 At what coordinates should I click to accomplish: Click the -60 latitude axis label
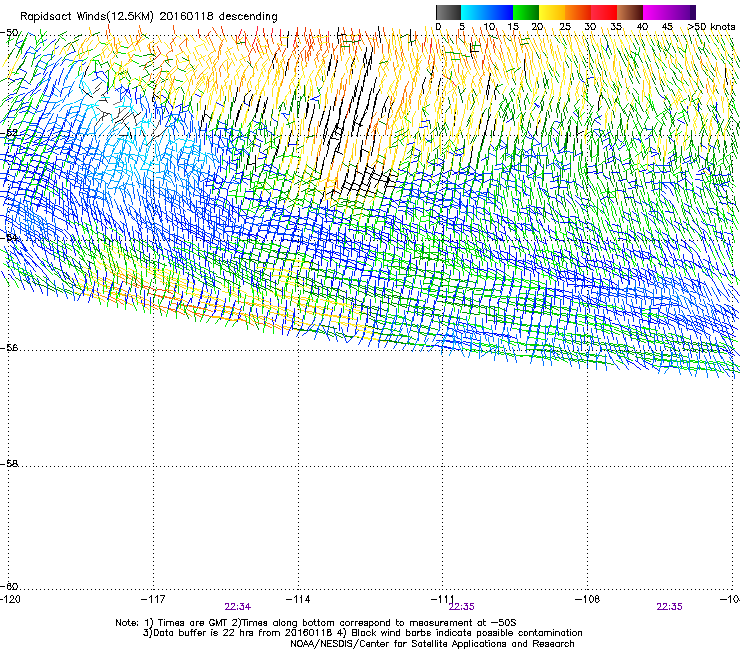click(x=9, y=587)
